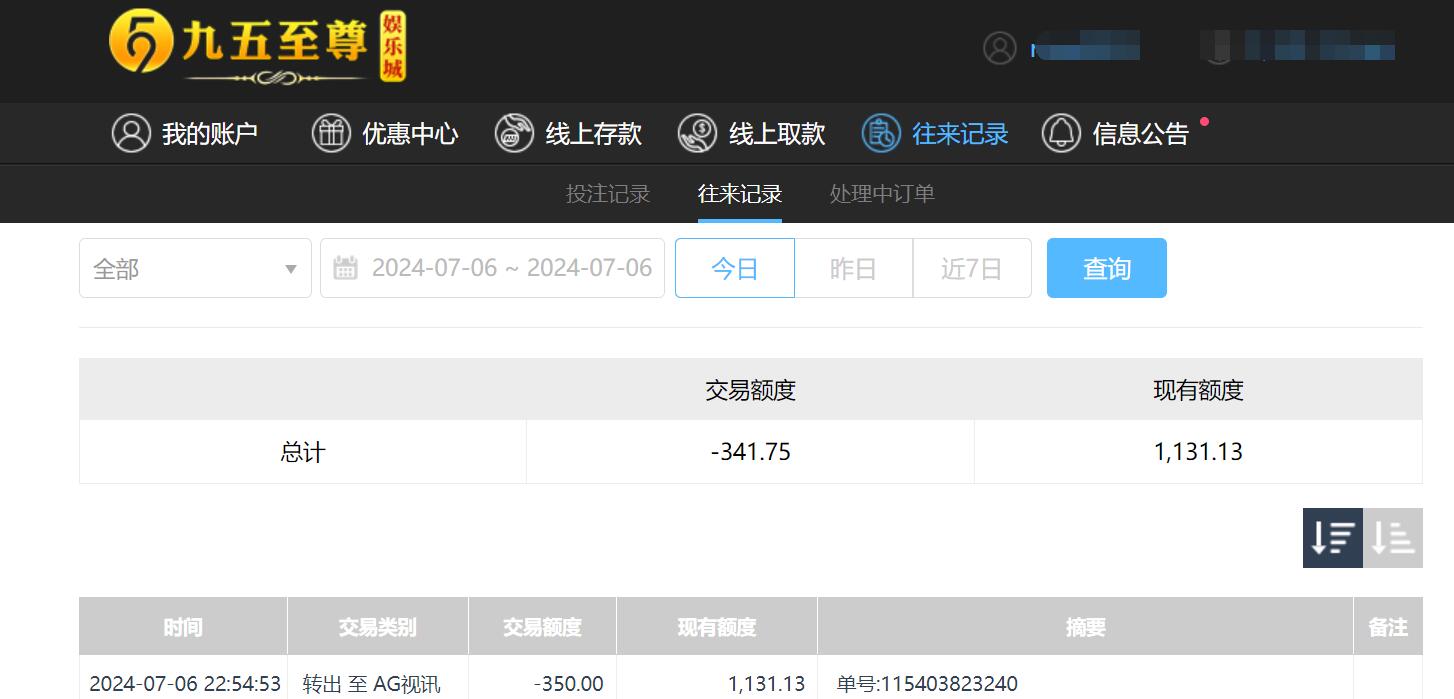This screenshot has height=699, width=1454.
Task: Sort records ascending with right sort icon
Action: (1391, 537)
